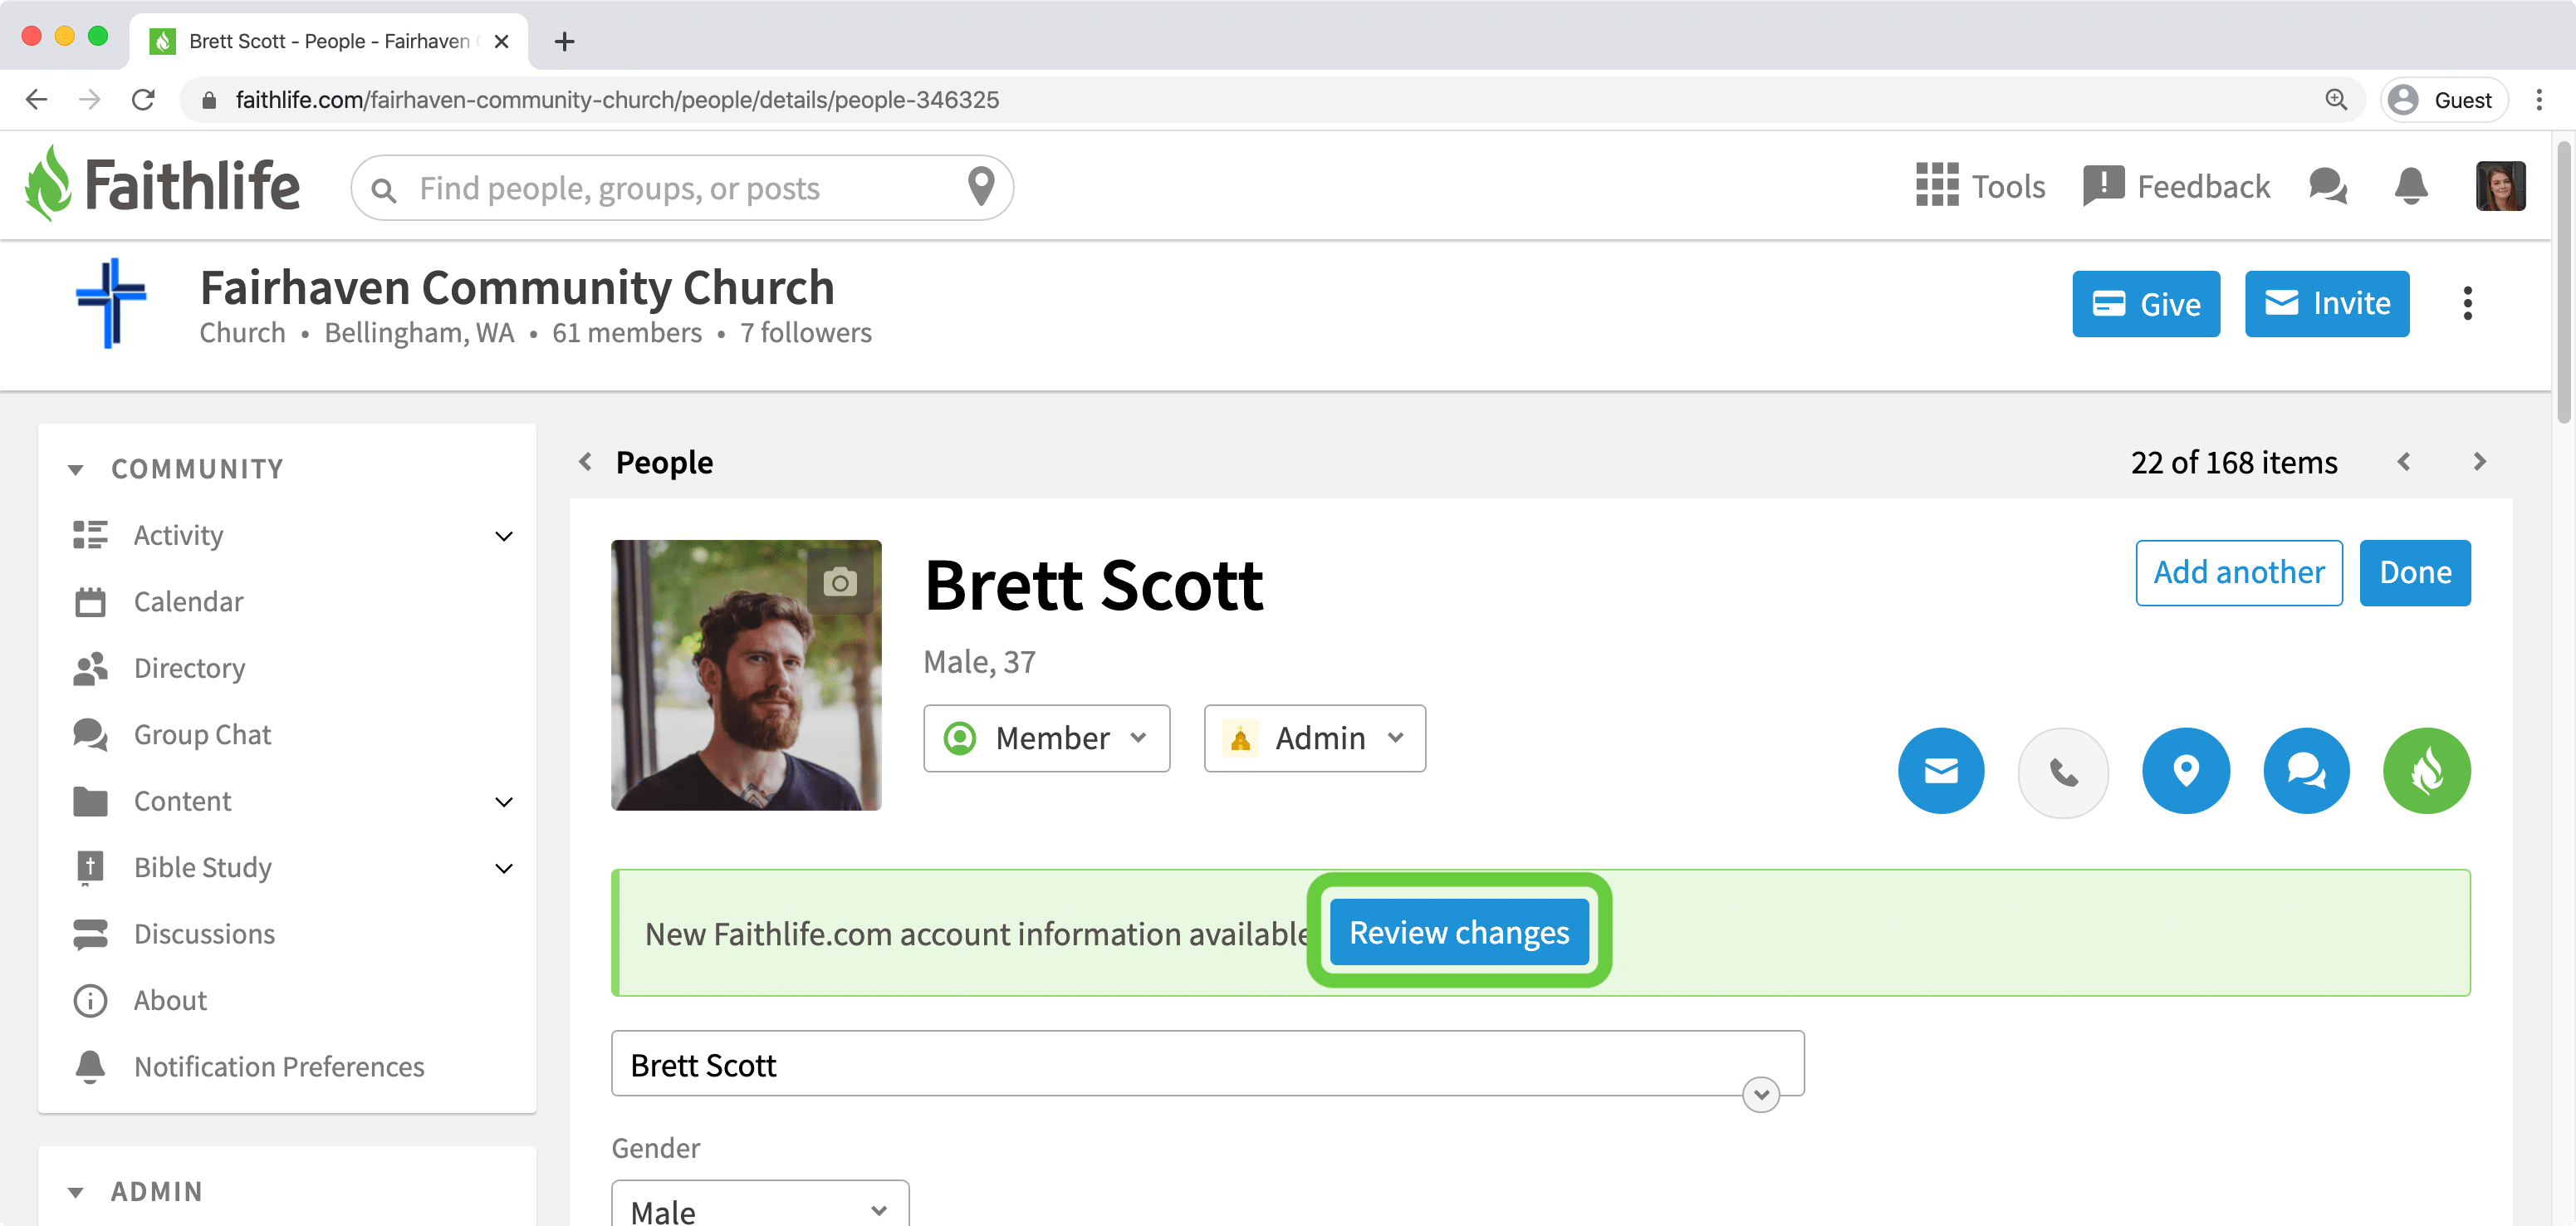This screenshot has height=1226, width=2576.
Task: Open Activity in the sidebar
Action: click(x=179, y=535)
